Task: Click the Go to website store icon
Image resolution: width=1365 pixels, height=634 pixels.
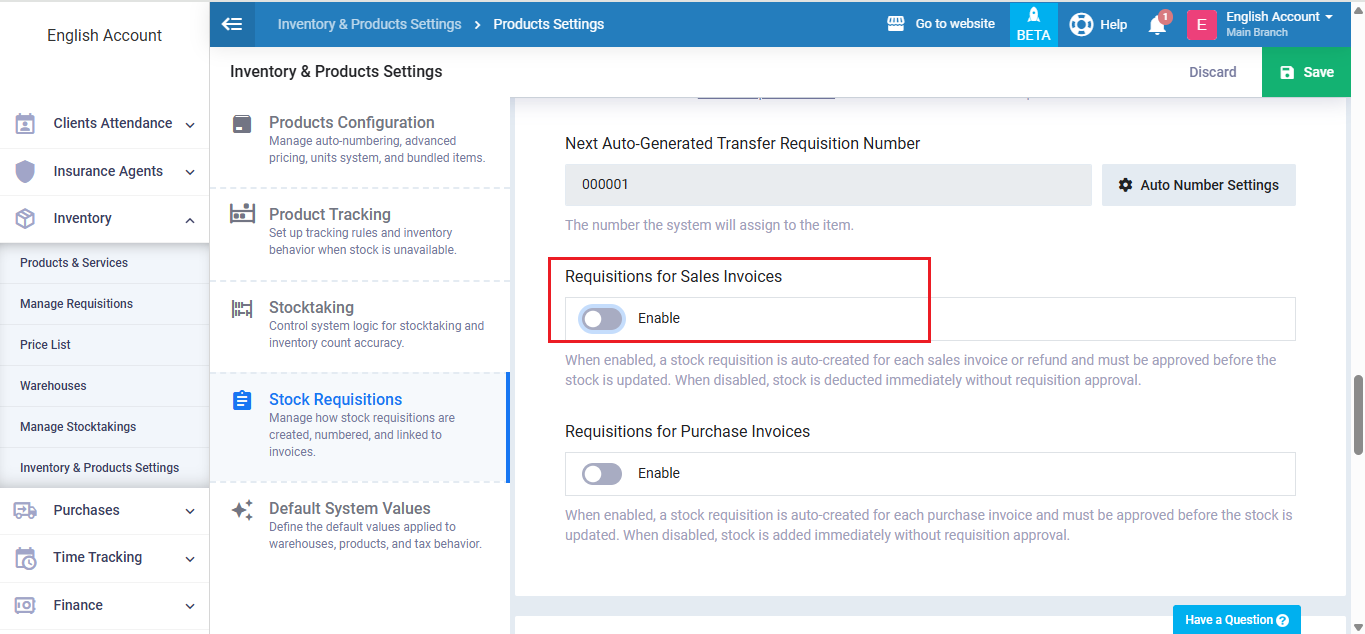Action: coord(896,24)
